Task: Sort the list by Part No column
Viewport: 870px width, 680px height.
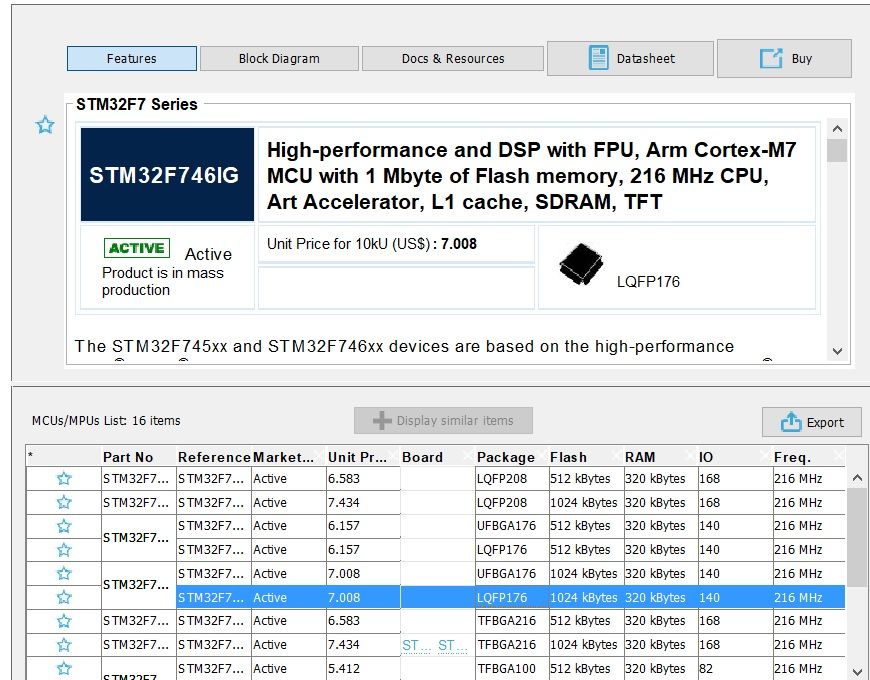Action: click(139, 457)
